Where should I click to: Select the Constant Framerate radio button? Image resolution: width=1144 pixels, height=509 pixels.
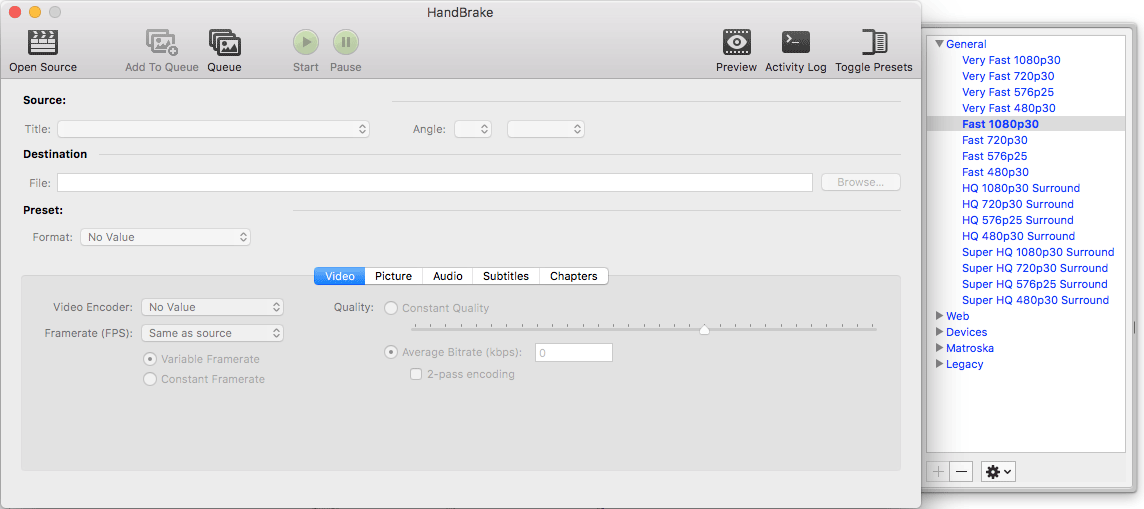click(x=150, y=379)
